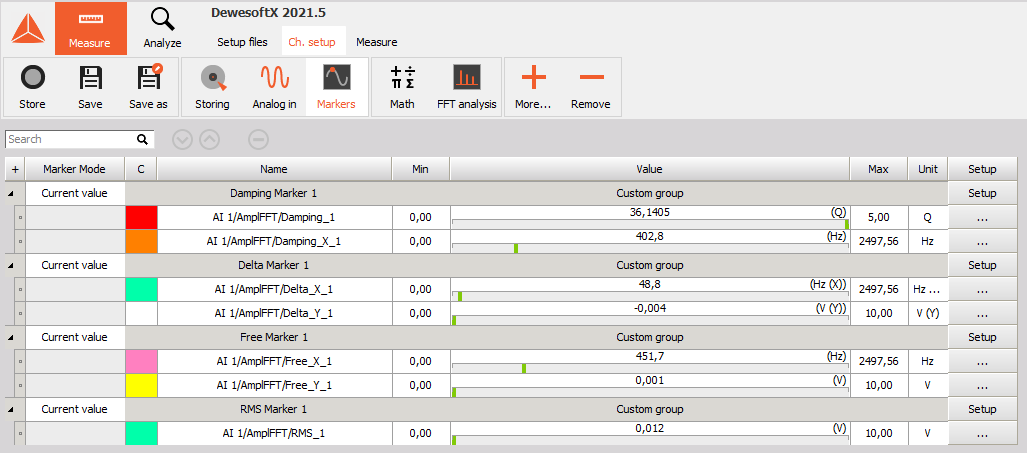Open setup ellipsis for Delta_Y_1 channel
Image resolution: width=1027 pixels, height=453 pixels.
coord(982,314)
